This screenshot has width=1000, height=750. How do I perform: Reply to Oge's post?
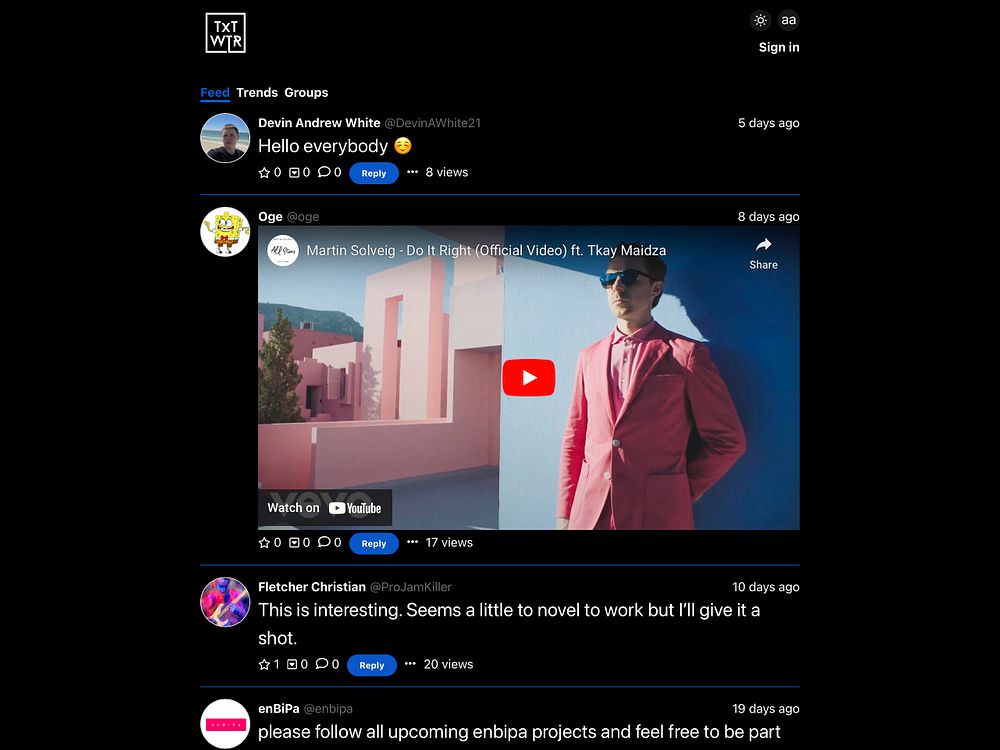374,543
